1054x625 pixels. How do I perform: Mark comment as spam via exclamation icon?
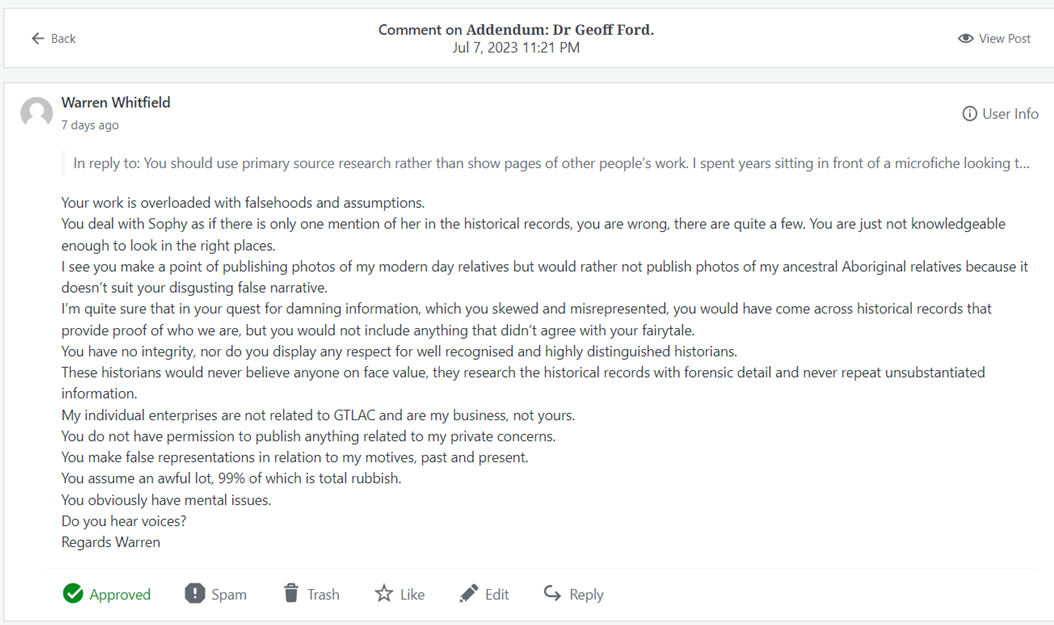(195, 594)
